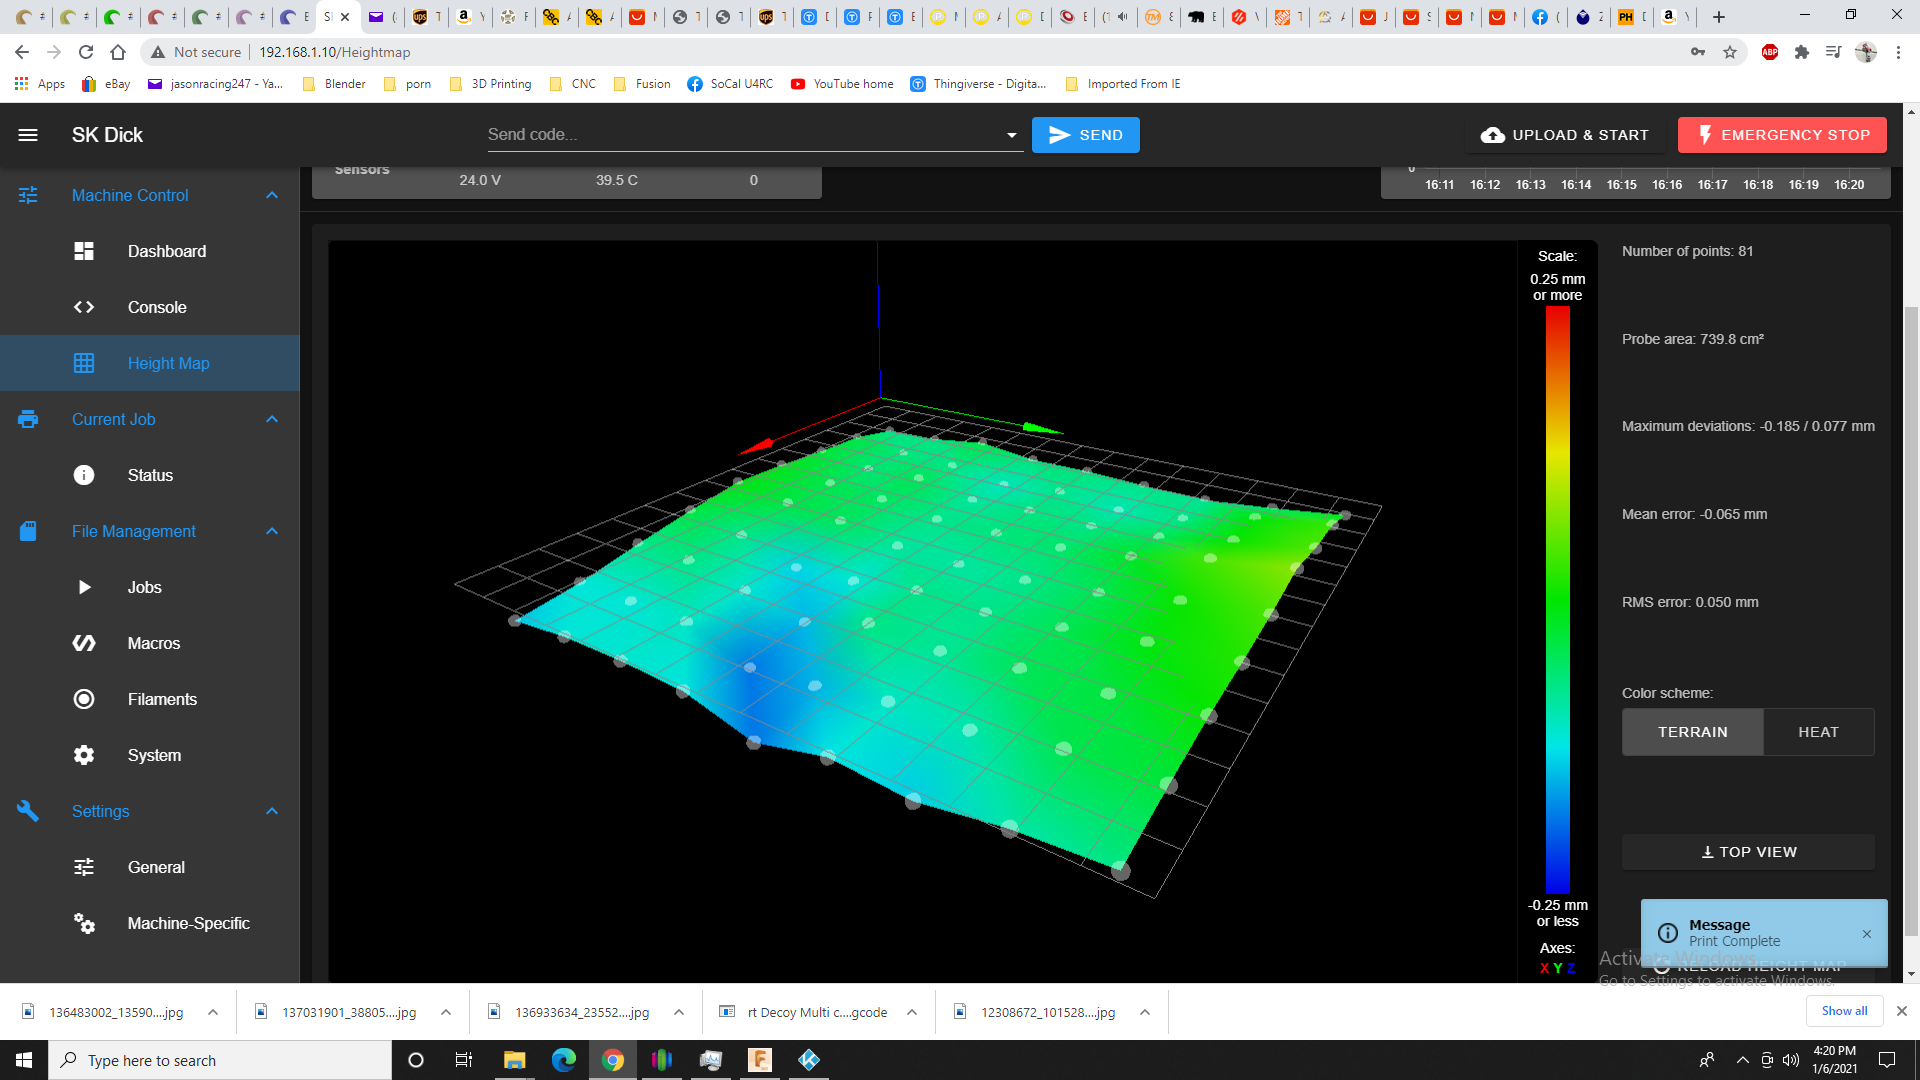
Task: Click UPLOAD & START button
Action: tap(1564, 135)
